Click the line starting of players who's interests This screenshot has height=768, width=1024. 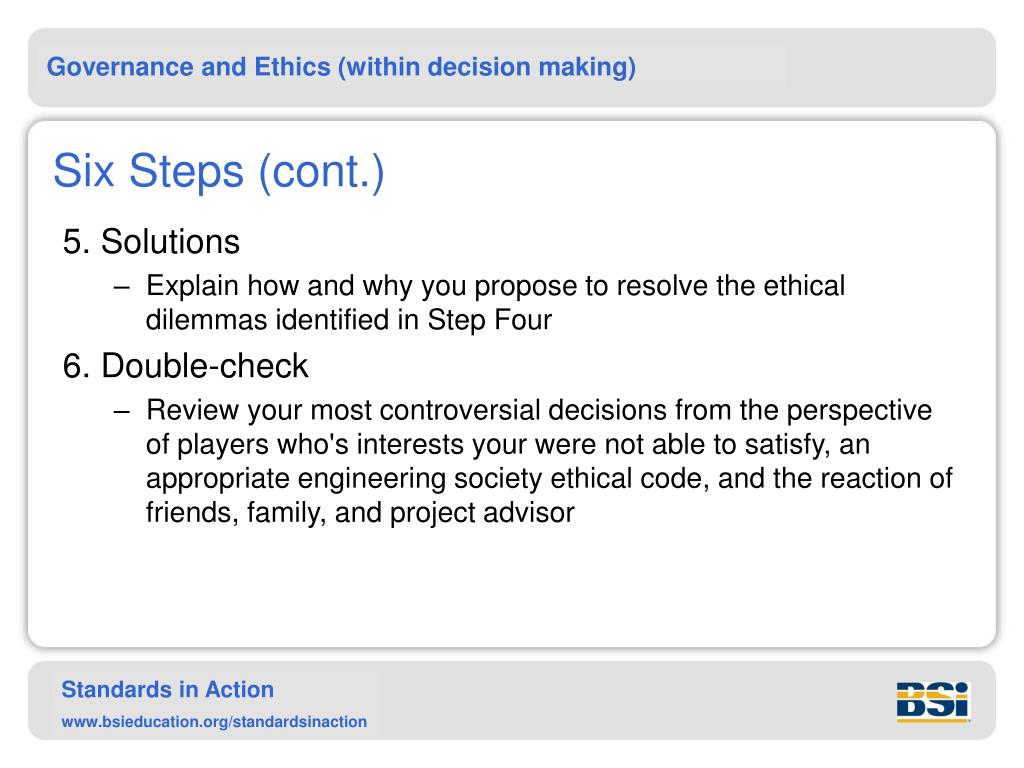(x=508, y=445)
